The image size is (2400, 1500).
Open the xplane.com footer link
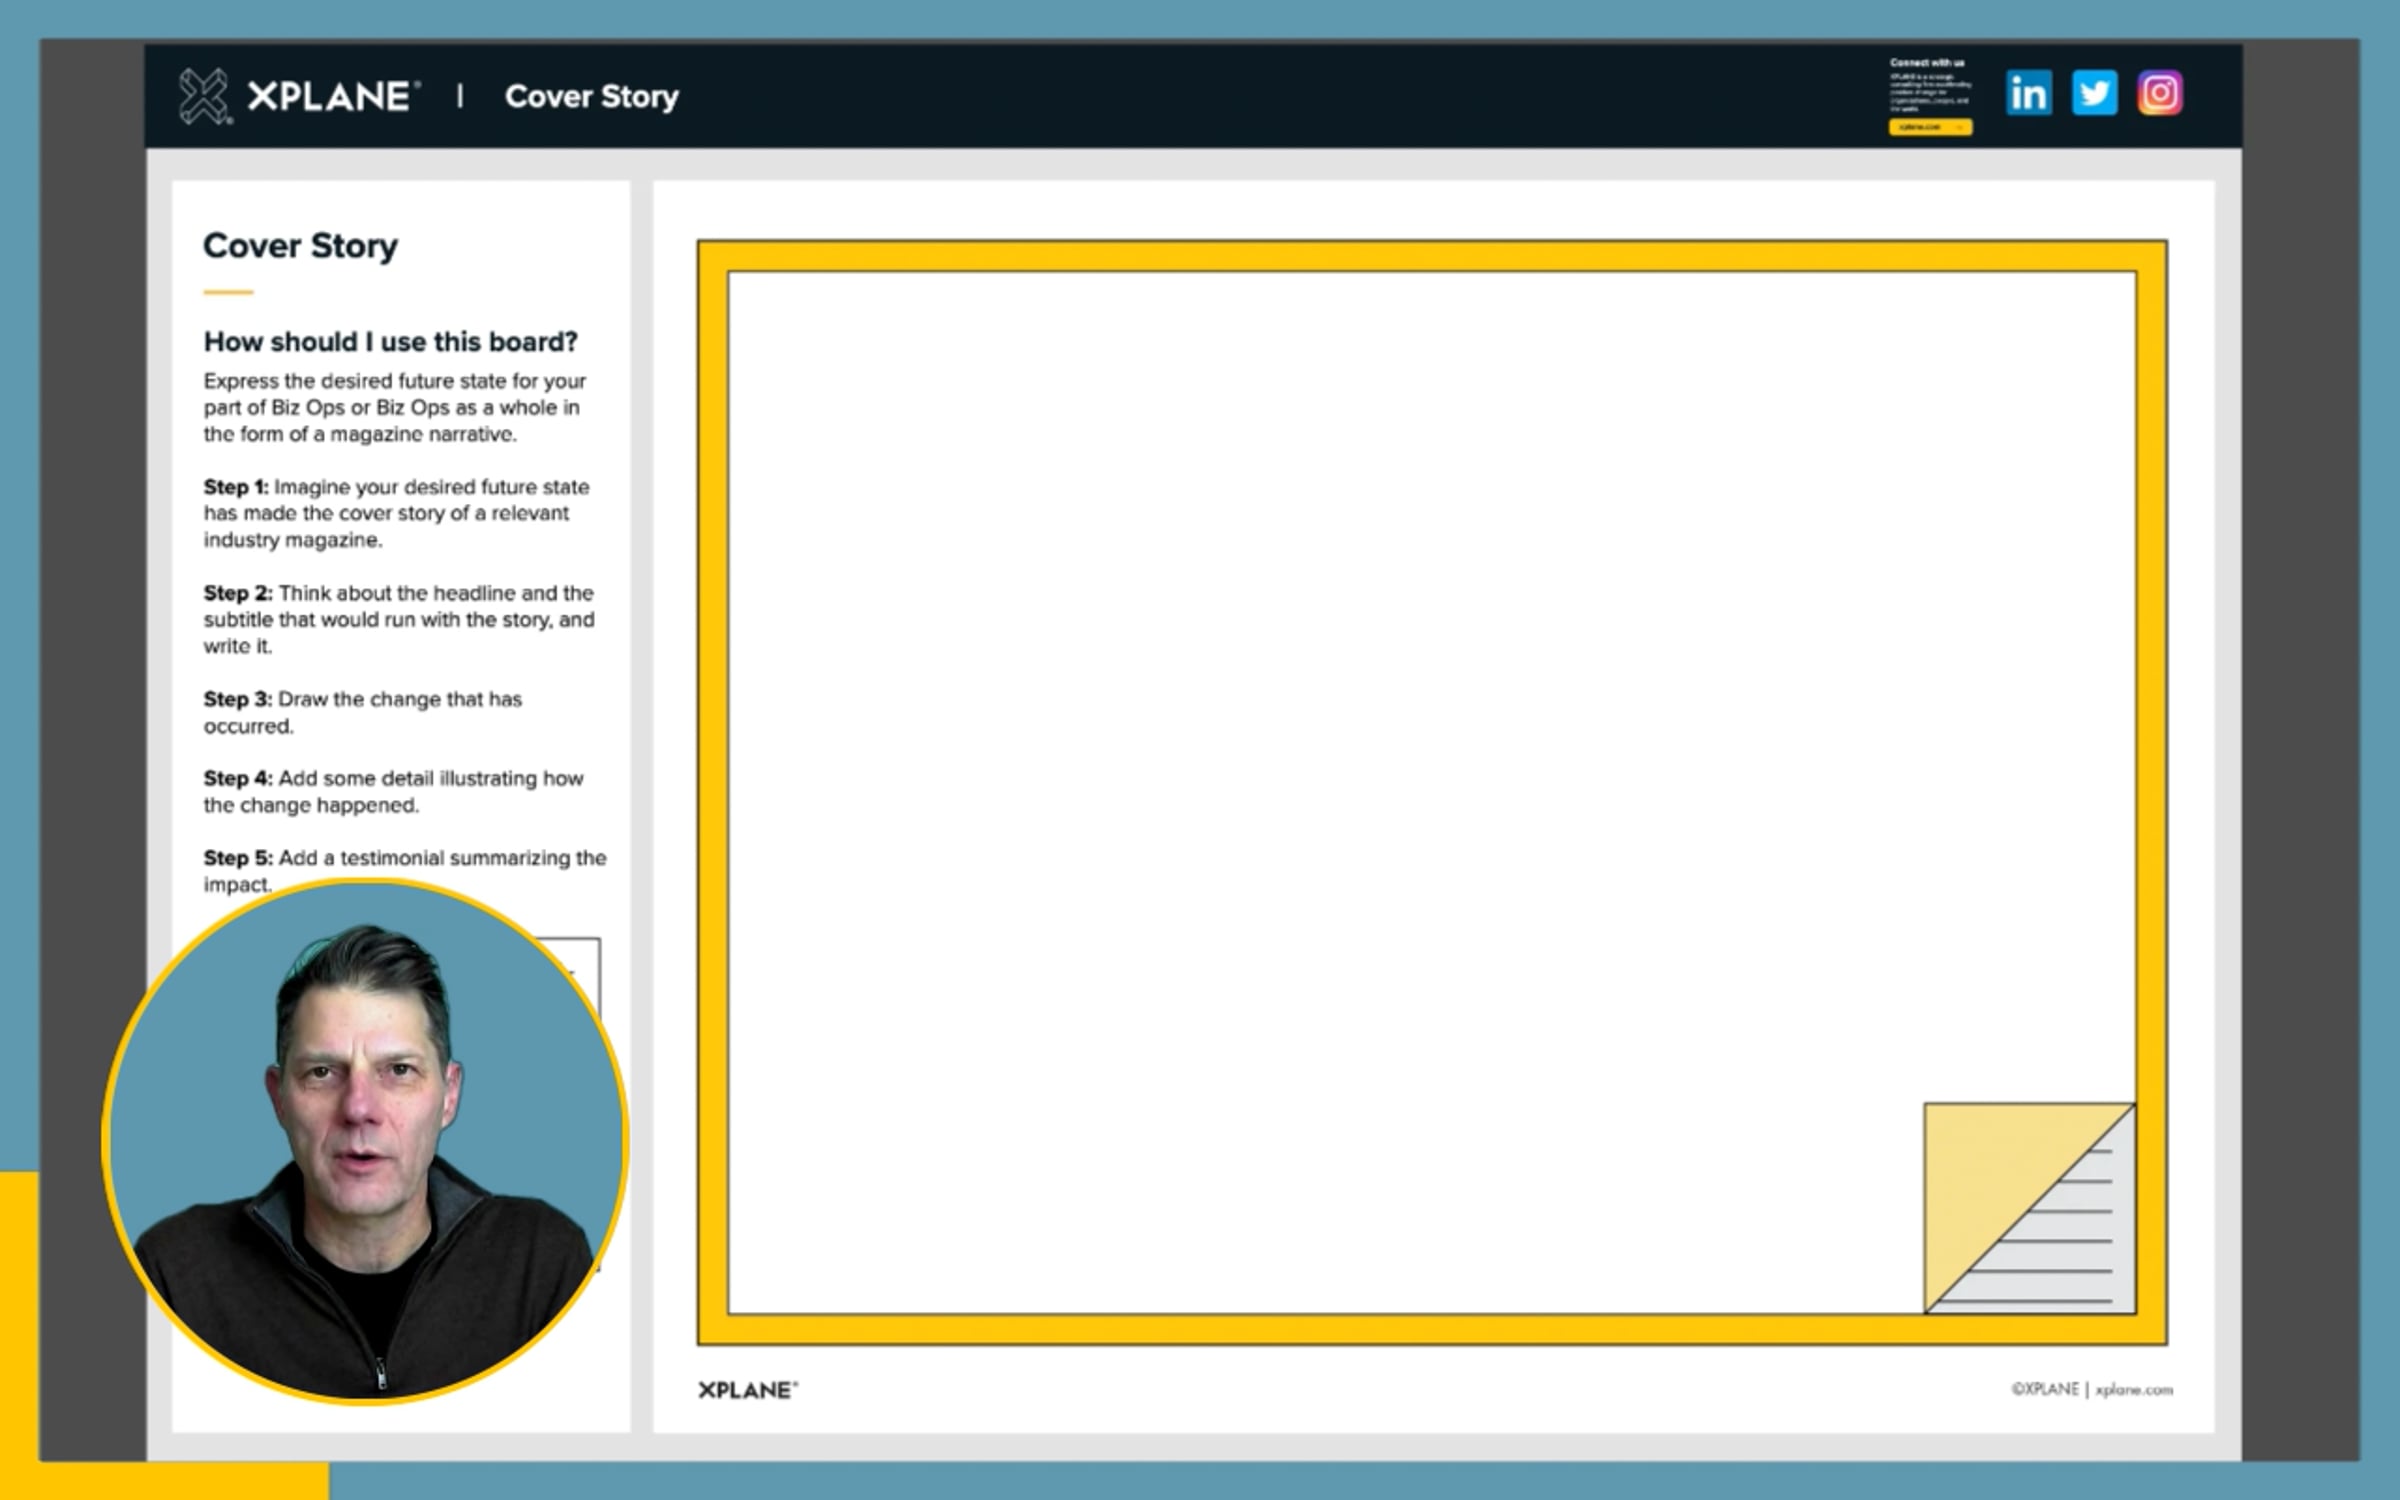coord(2134,1390)
